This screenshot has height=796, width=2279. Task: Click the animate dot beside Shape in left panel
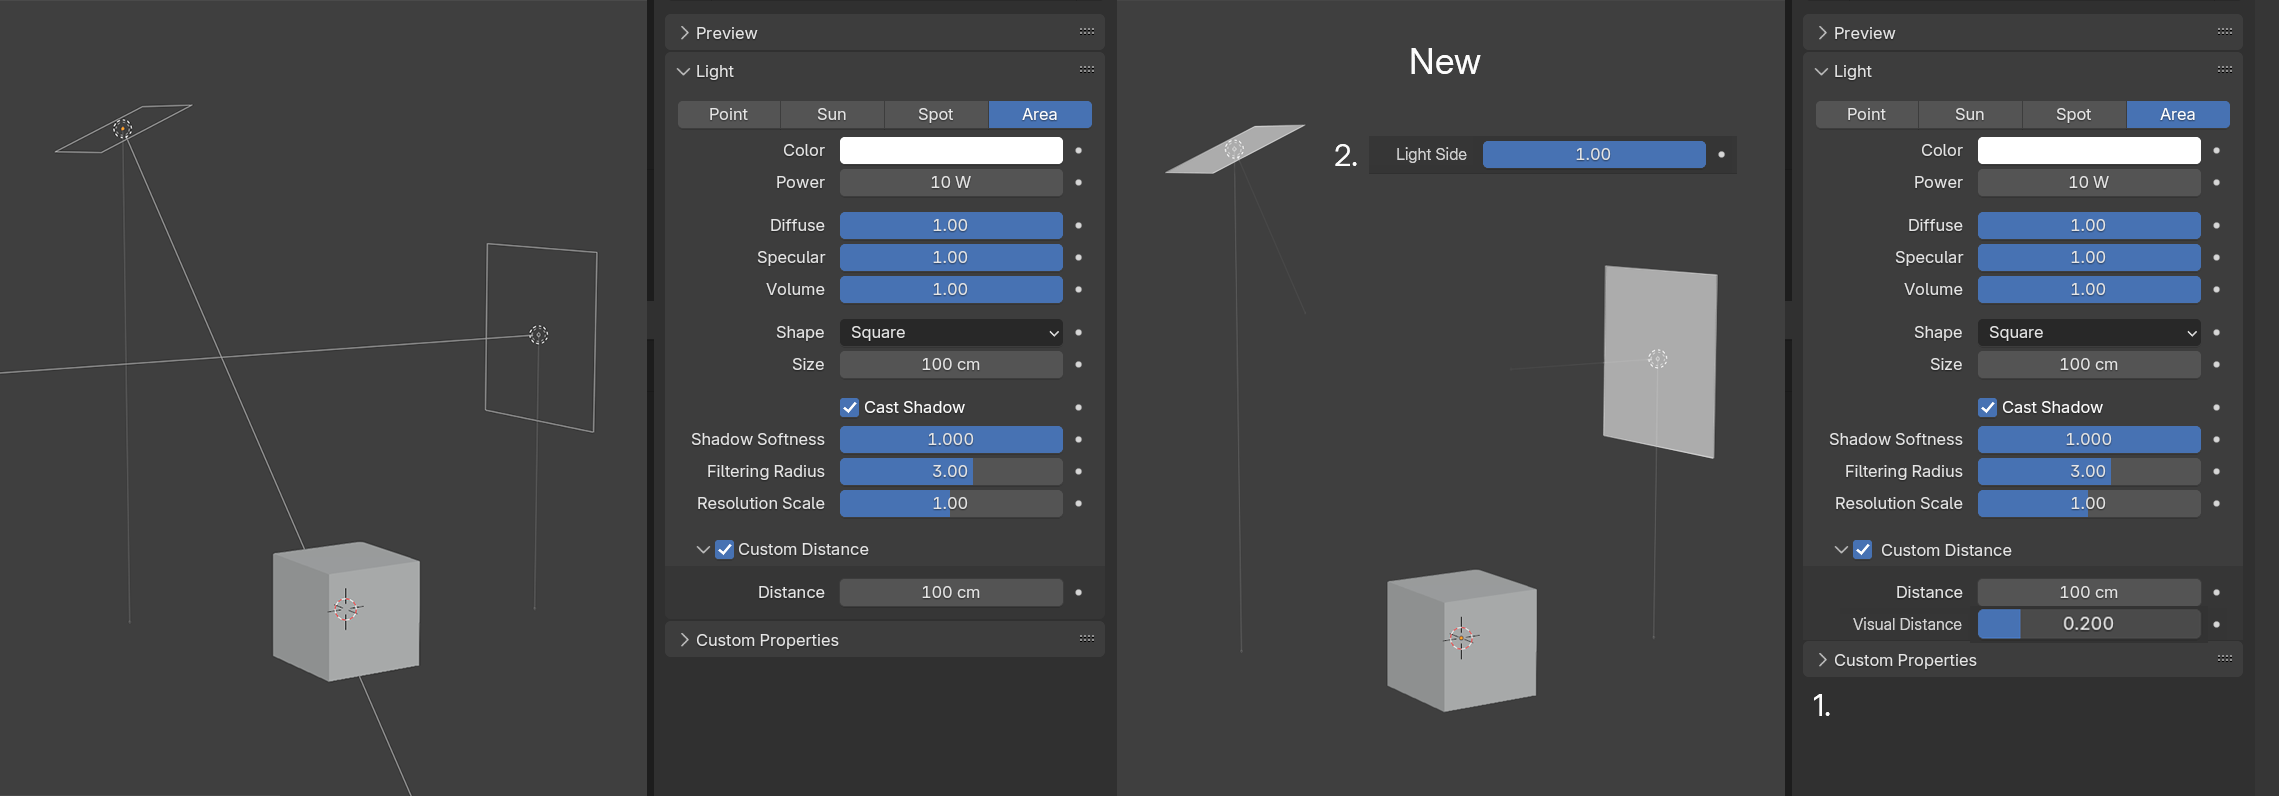click(x=1078, y=332)
